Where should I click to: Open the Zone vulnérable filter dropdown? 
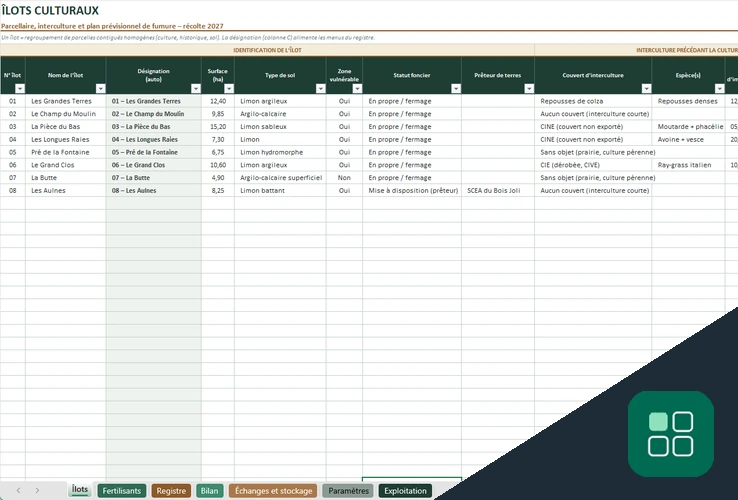[357, 89]
